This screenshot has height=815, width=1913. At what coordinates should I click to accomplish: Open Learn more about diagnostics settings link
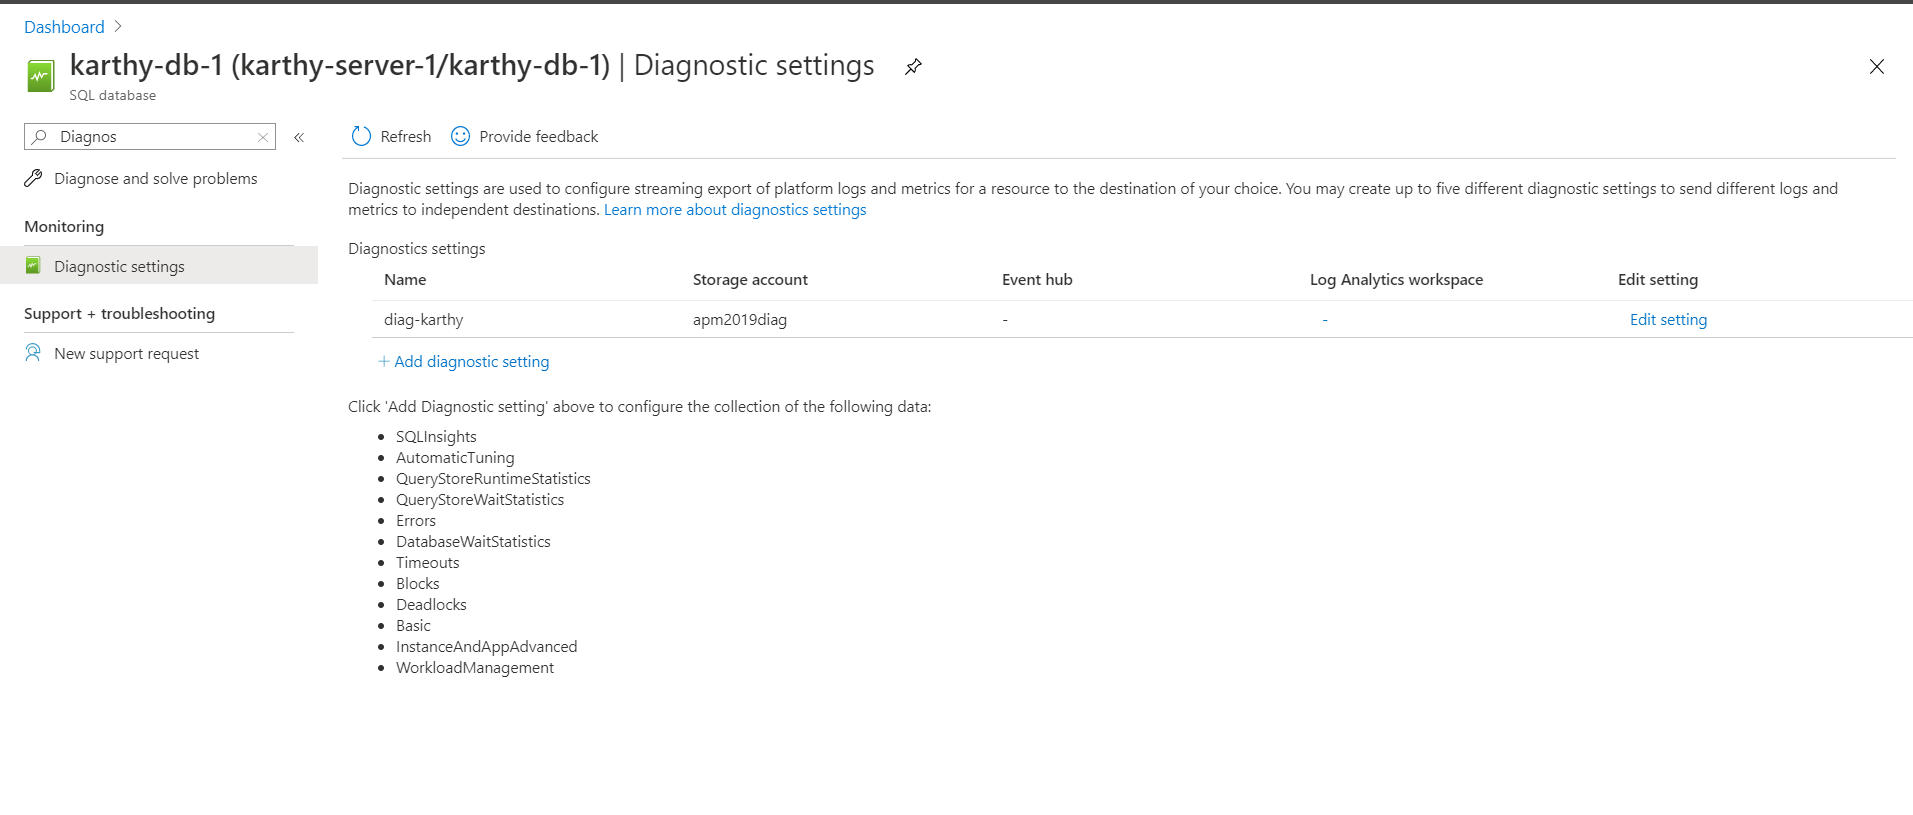tap(735, 210)
